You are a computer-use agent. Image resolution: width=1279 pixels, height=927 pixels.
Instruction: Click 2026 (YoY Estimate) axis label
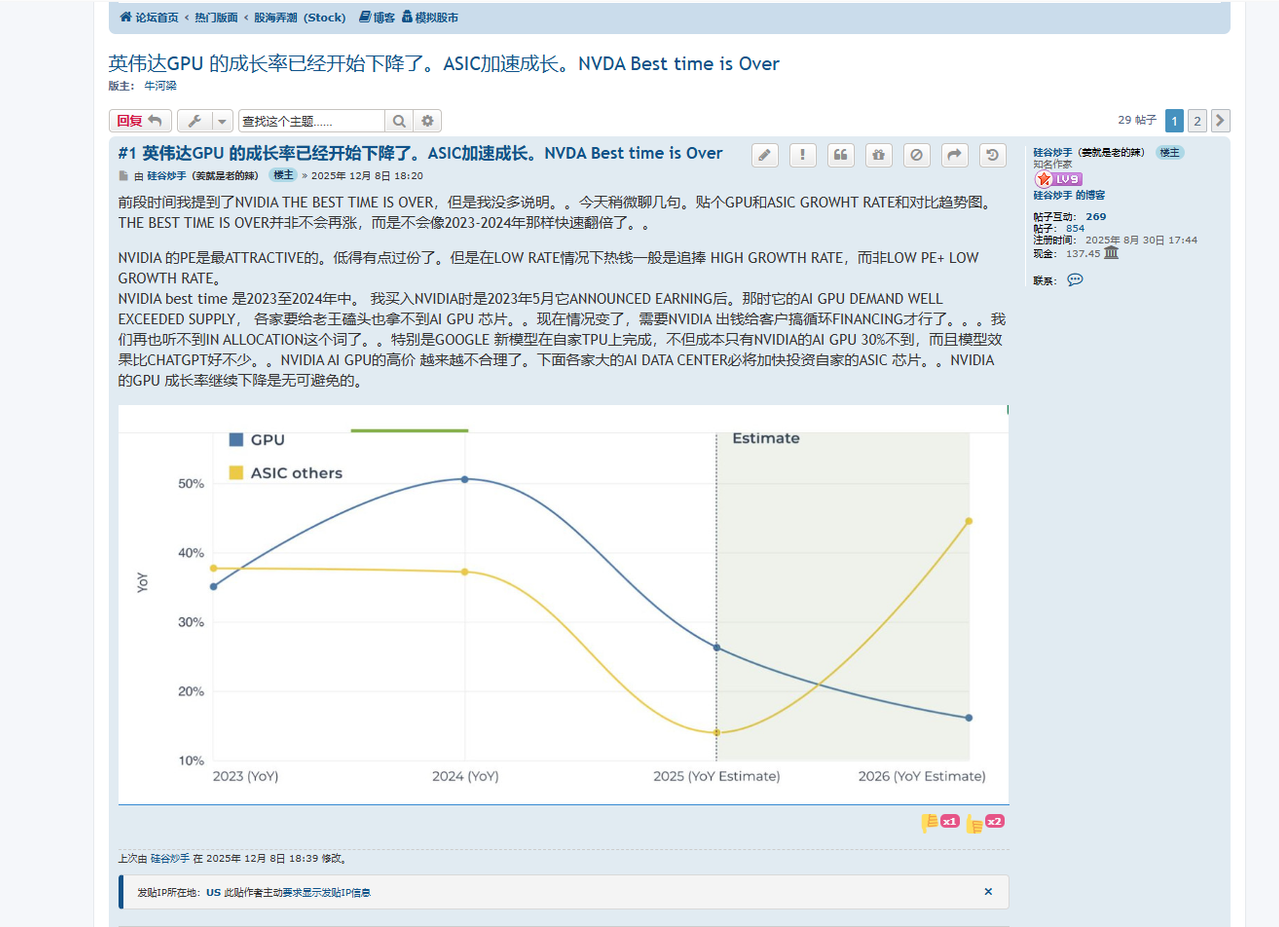(x=921, y=776)
